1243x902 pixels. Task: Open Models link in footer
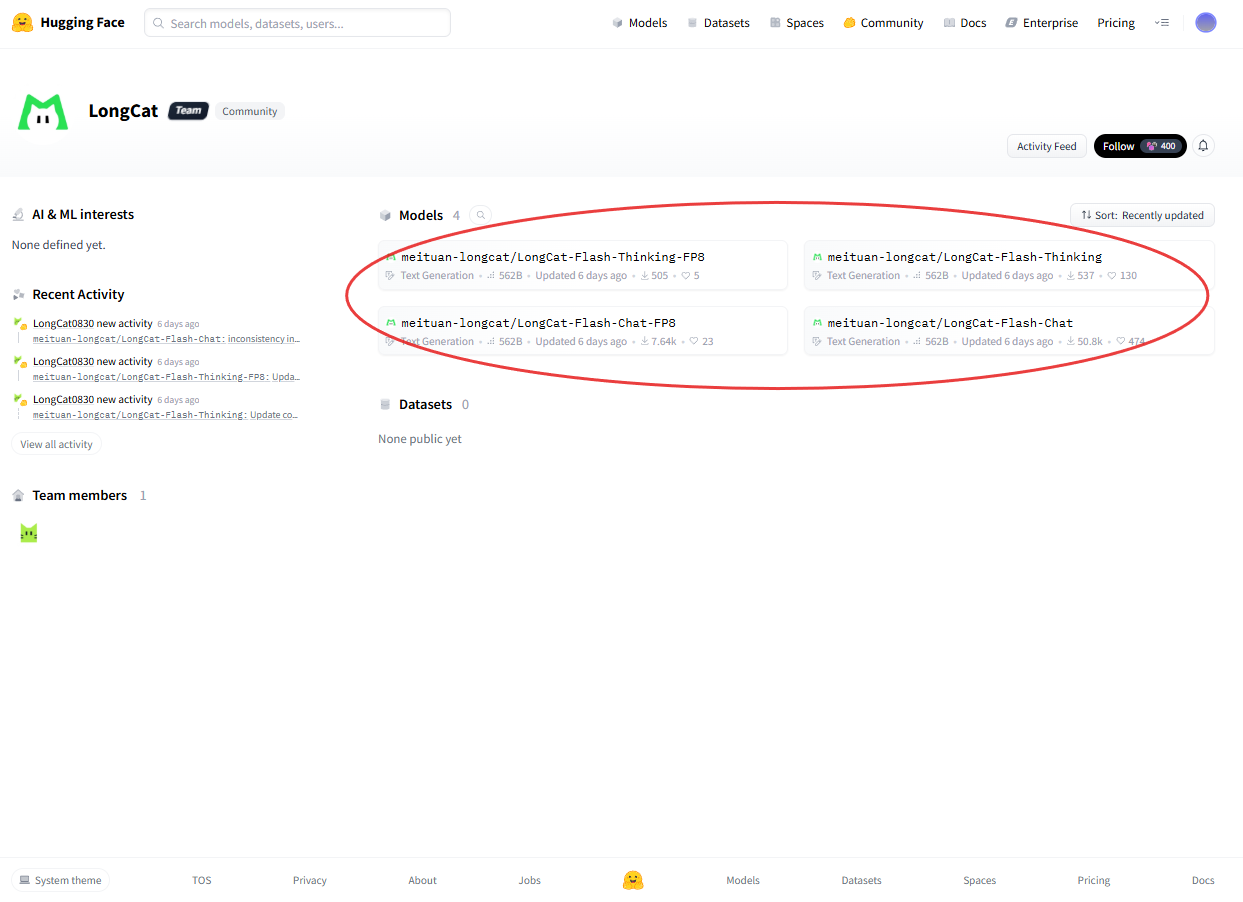point(743,880)
